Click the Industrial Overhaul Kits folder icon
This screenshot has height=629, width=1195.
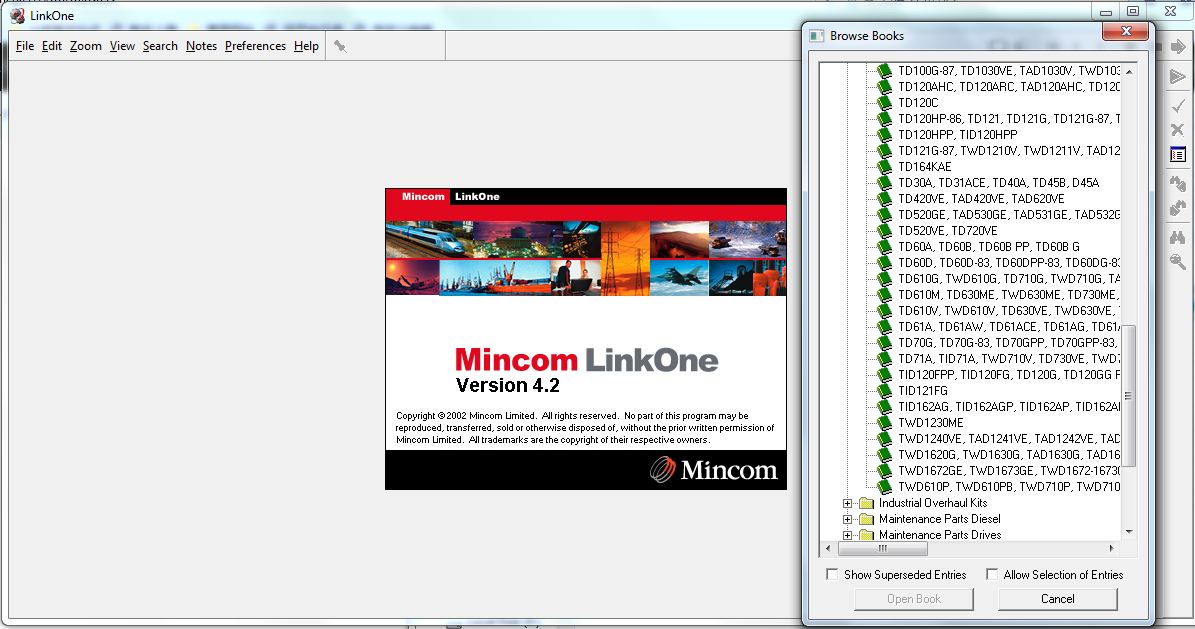tap(867, 503)
